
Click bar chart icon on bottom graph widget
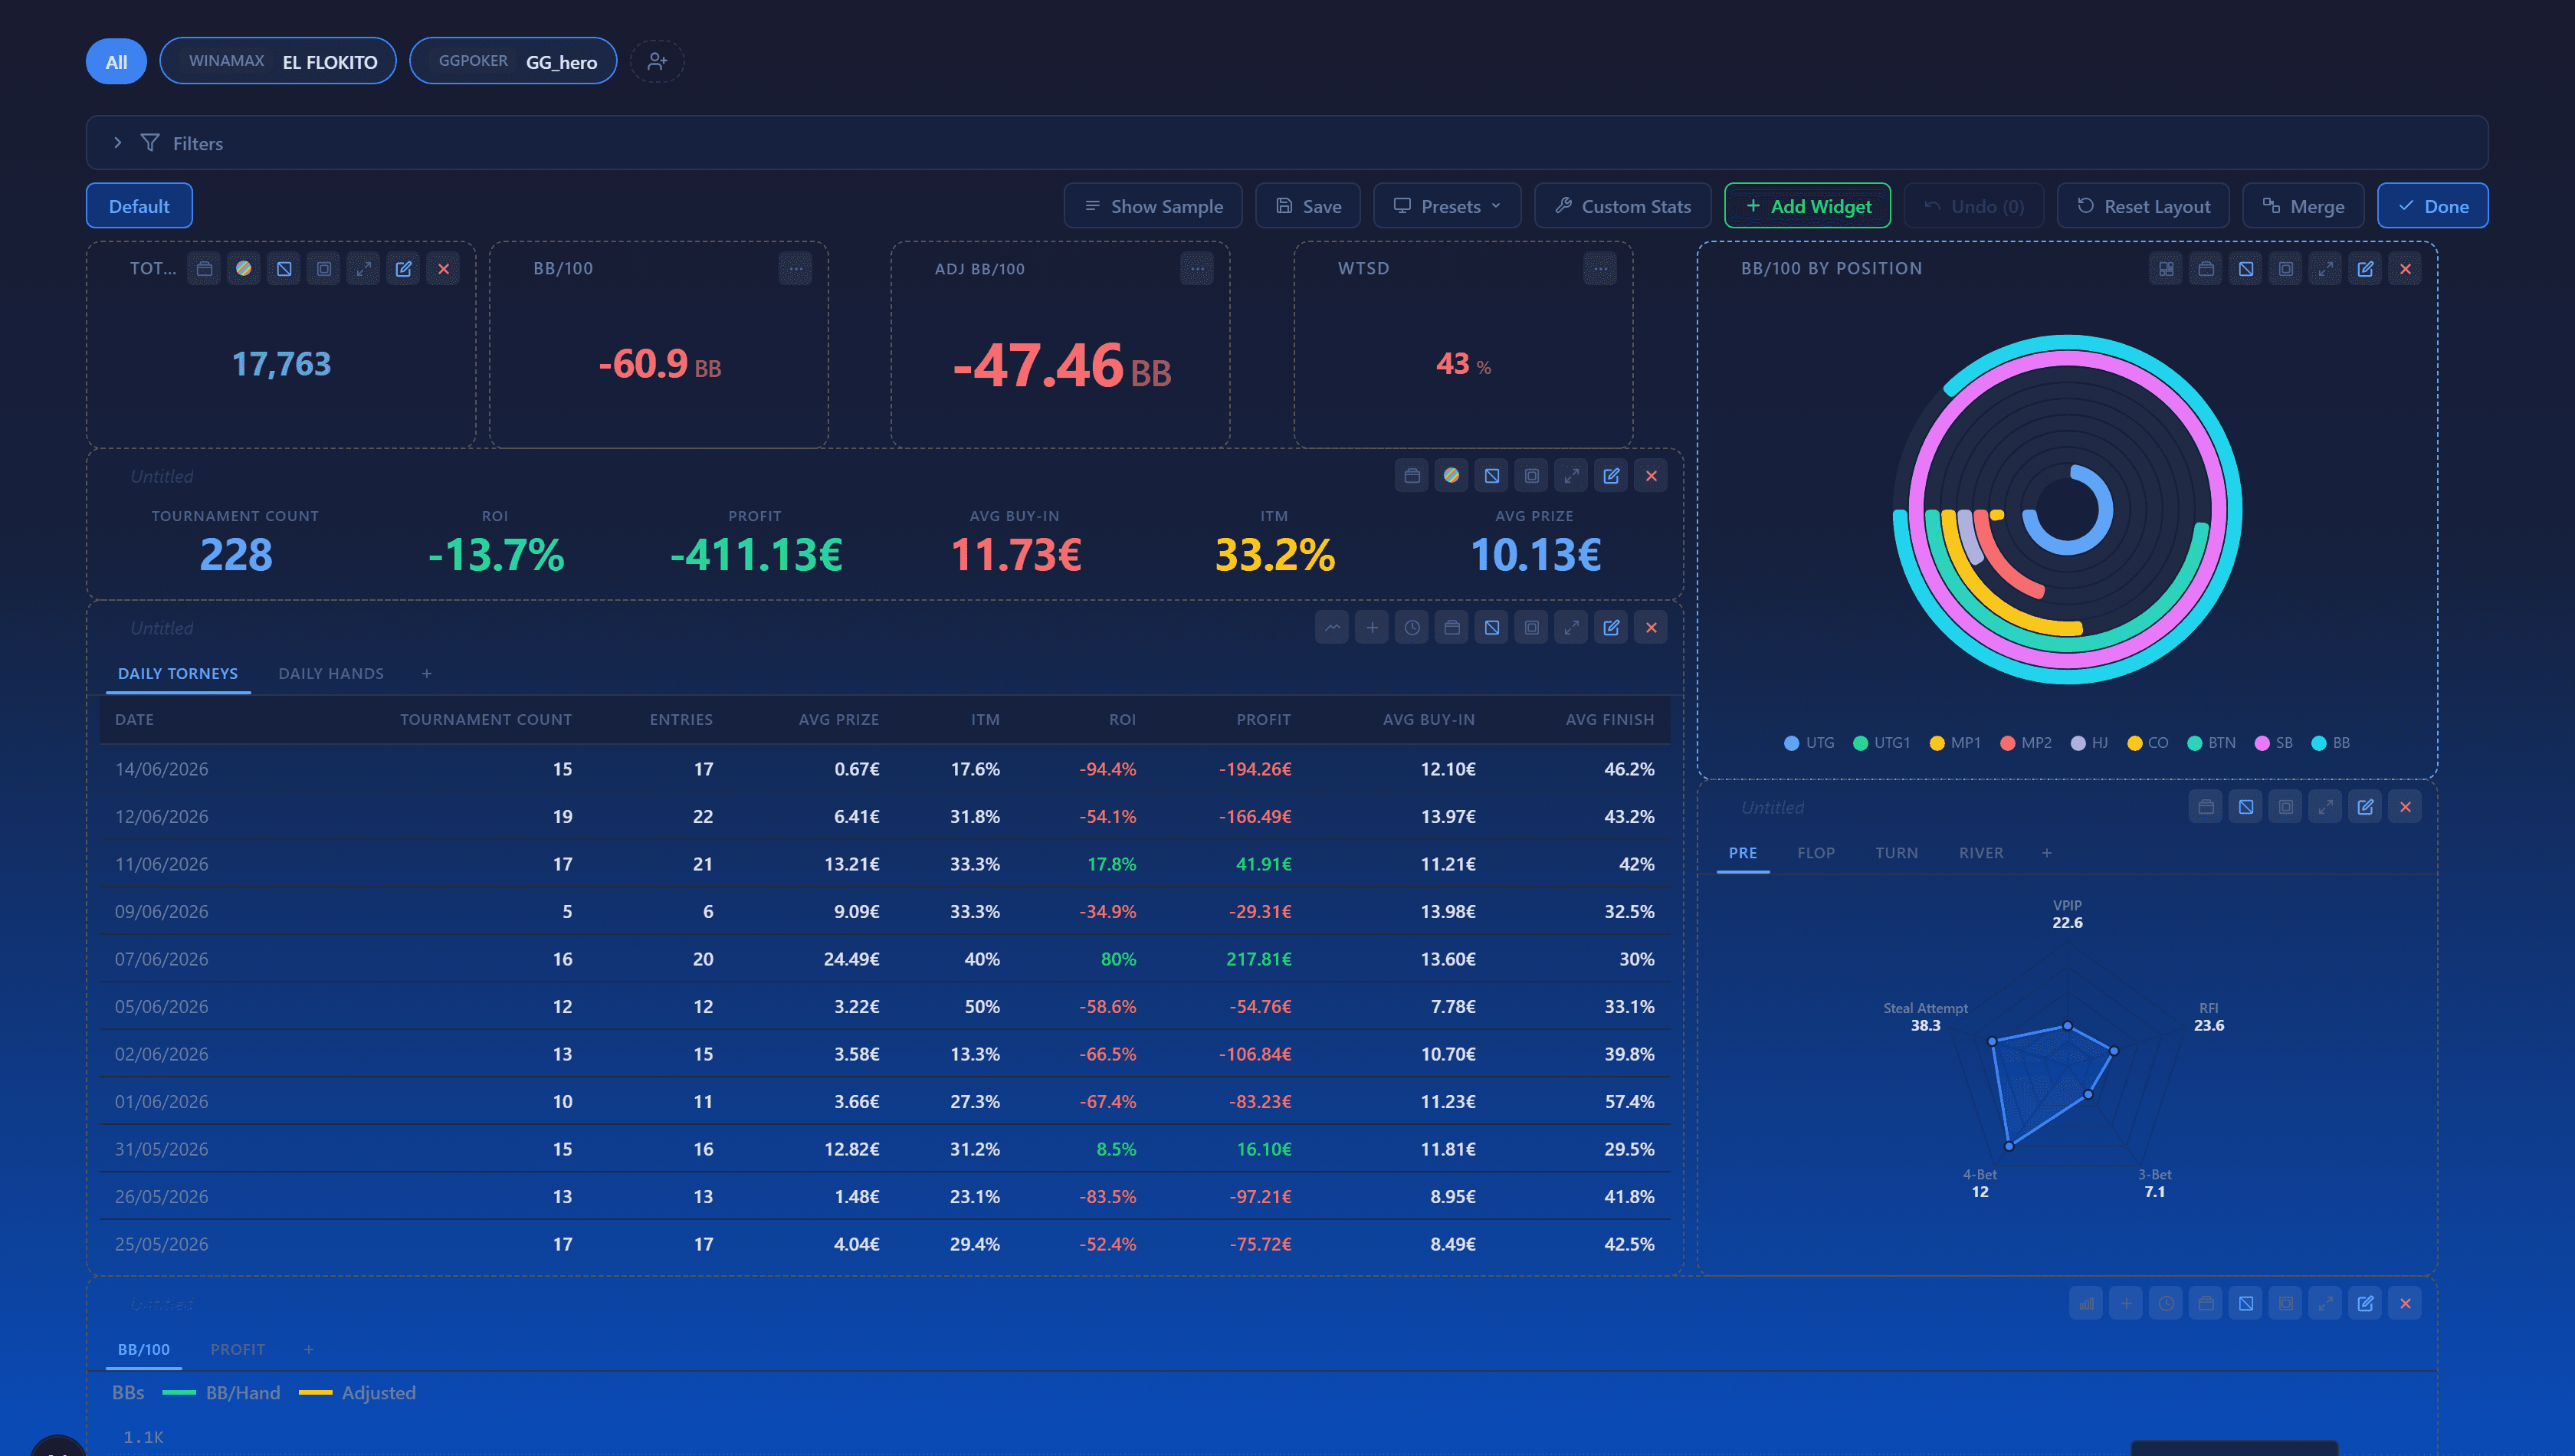(2086, 1304)
